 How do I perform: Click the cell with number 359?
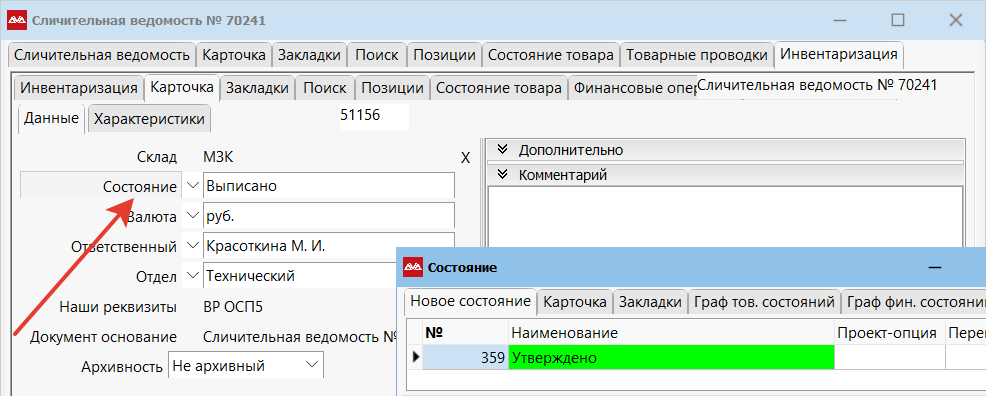pyautogui.click(x=465, y=358)
